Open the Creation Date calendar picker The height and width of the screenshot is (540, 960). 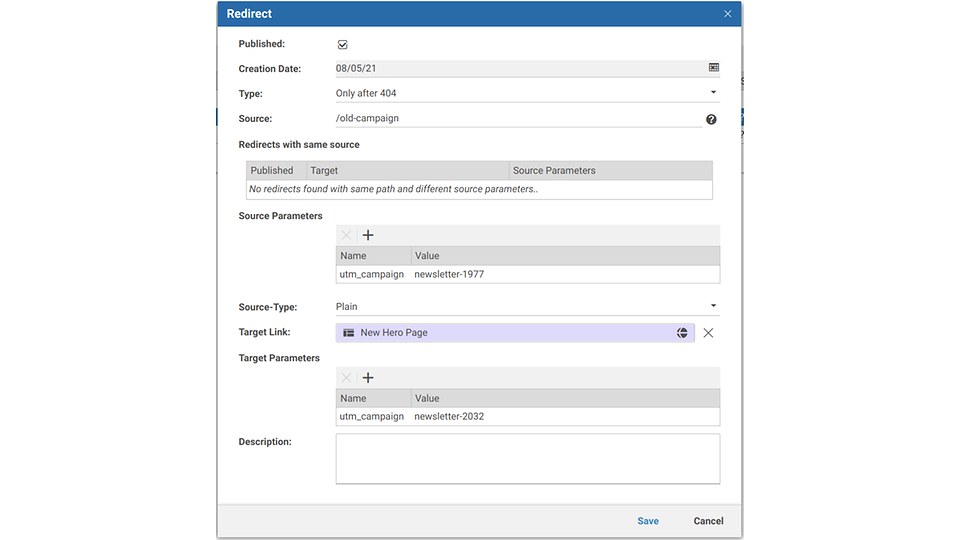(713, 67)
